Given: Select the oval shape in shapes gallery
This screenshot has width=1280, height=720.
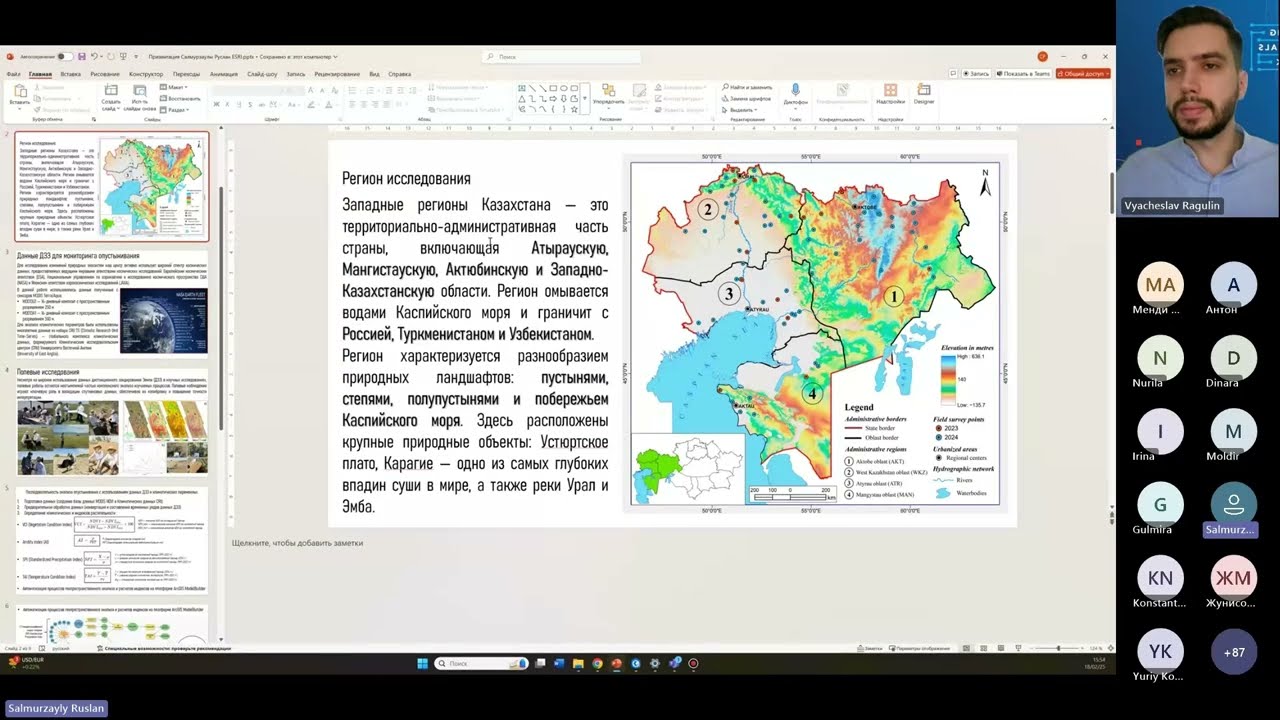Looking at the screenshot, I should (x=562, y=88).
